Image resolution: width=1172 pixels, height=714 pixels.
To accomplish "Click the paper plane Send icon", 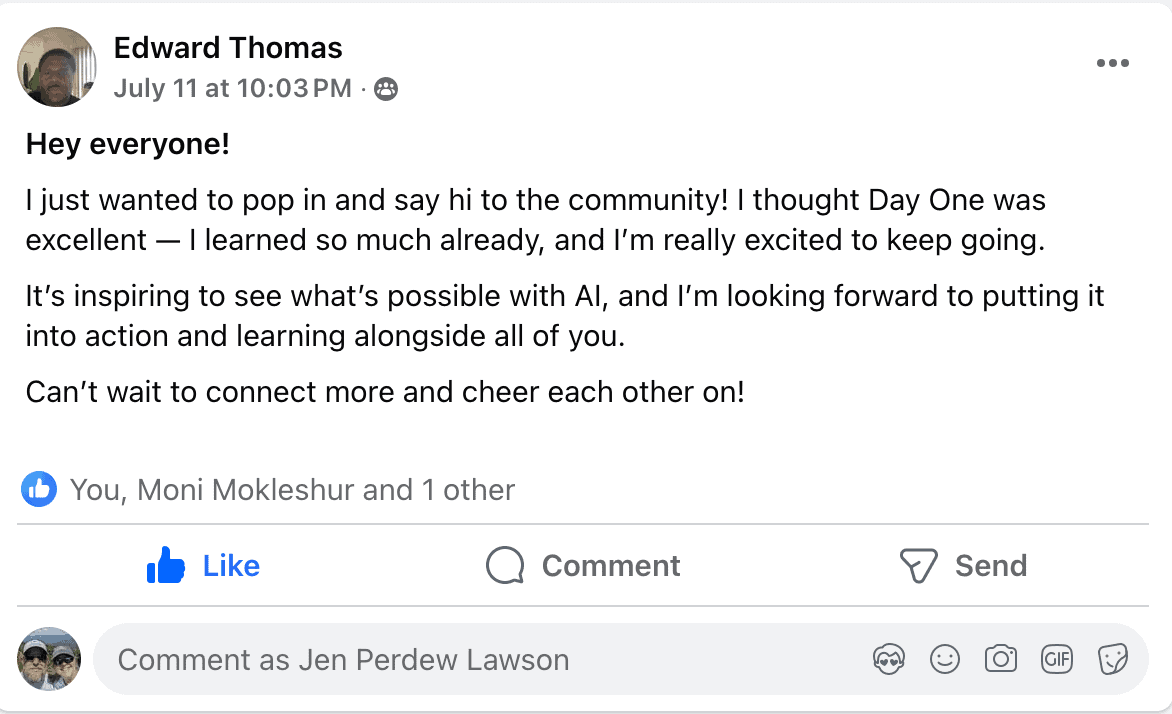I will coord(917,566).
